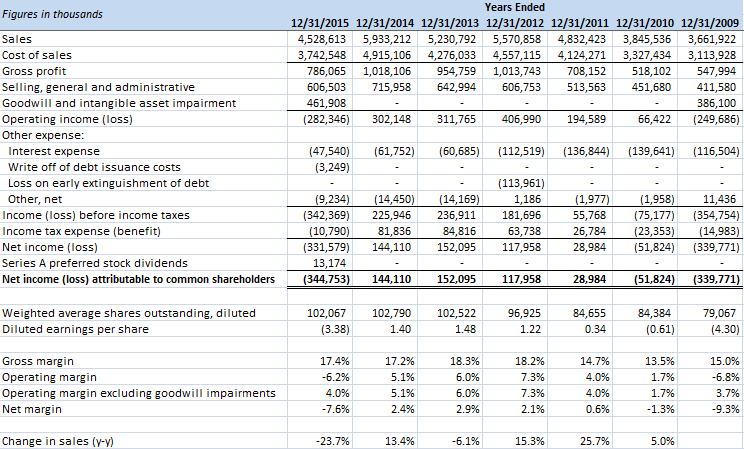
Task: Click 'Operating income (loss)' row label
Action: (x=67, y=119)
